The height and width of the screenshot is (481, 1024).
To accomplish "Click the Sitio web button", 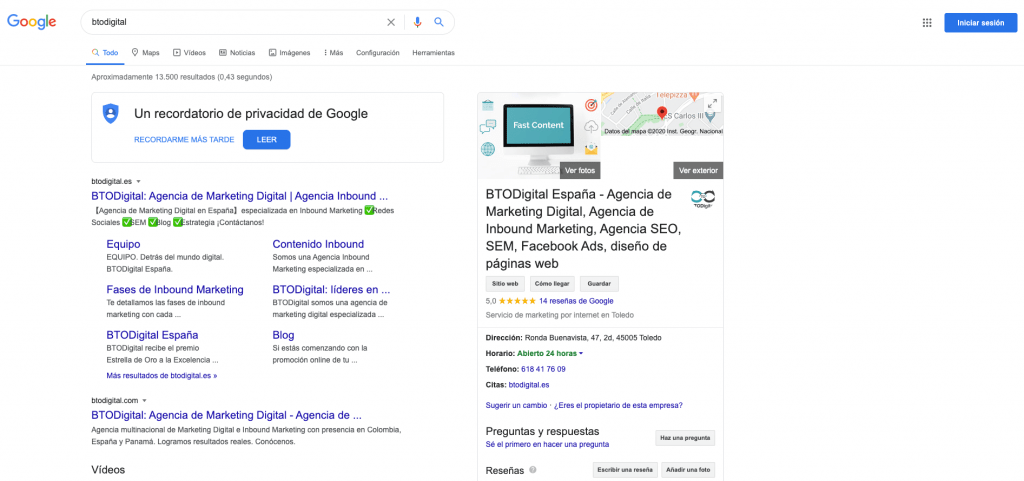I will pos(505,284).
